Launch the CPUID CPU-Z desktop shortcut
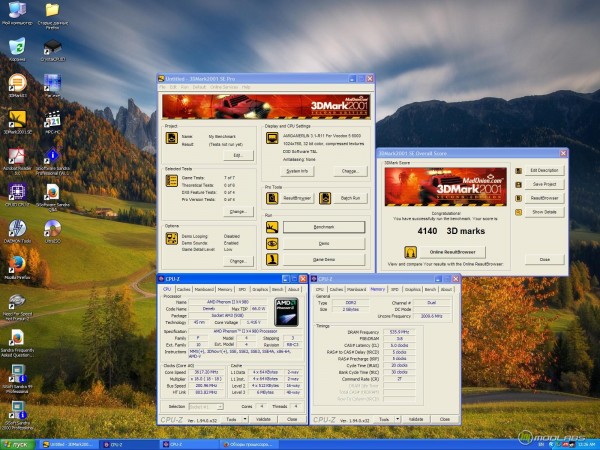The image size is (600, 450). click(17, 192)
